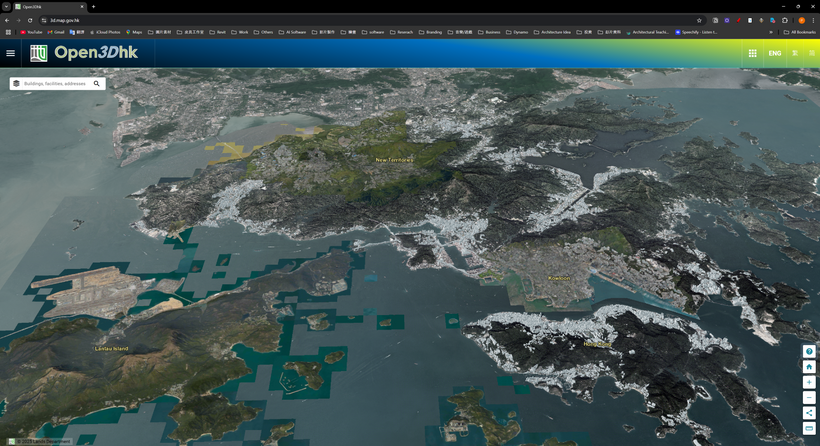
Task: Focus the buildings, facilities, addresses search field
Action: pos(55,84)
